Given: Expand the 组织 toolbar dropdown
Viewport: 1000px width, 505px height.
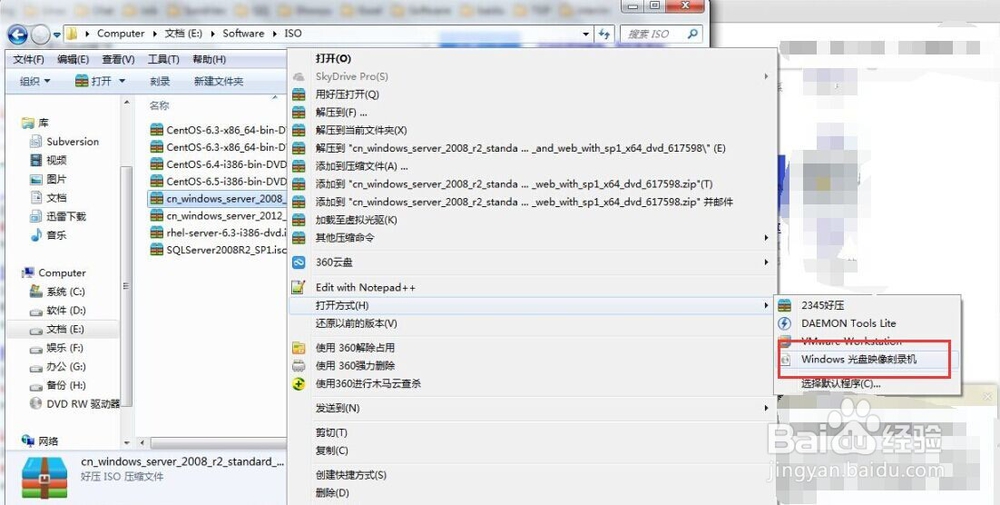Looking at the screenshot, I should [x=47, y=82].
